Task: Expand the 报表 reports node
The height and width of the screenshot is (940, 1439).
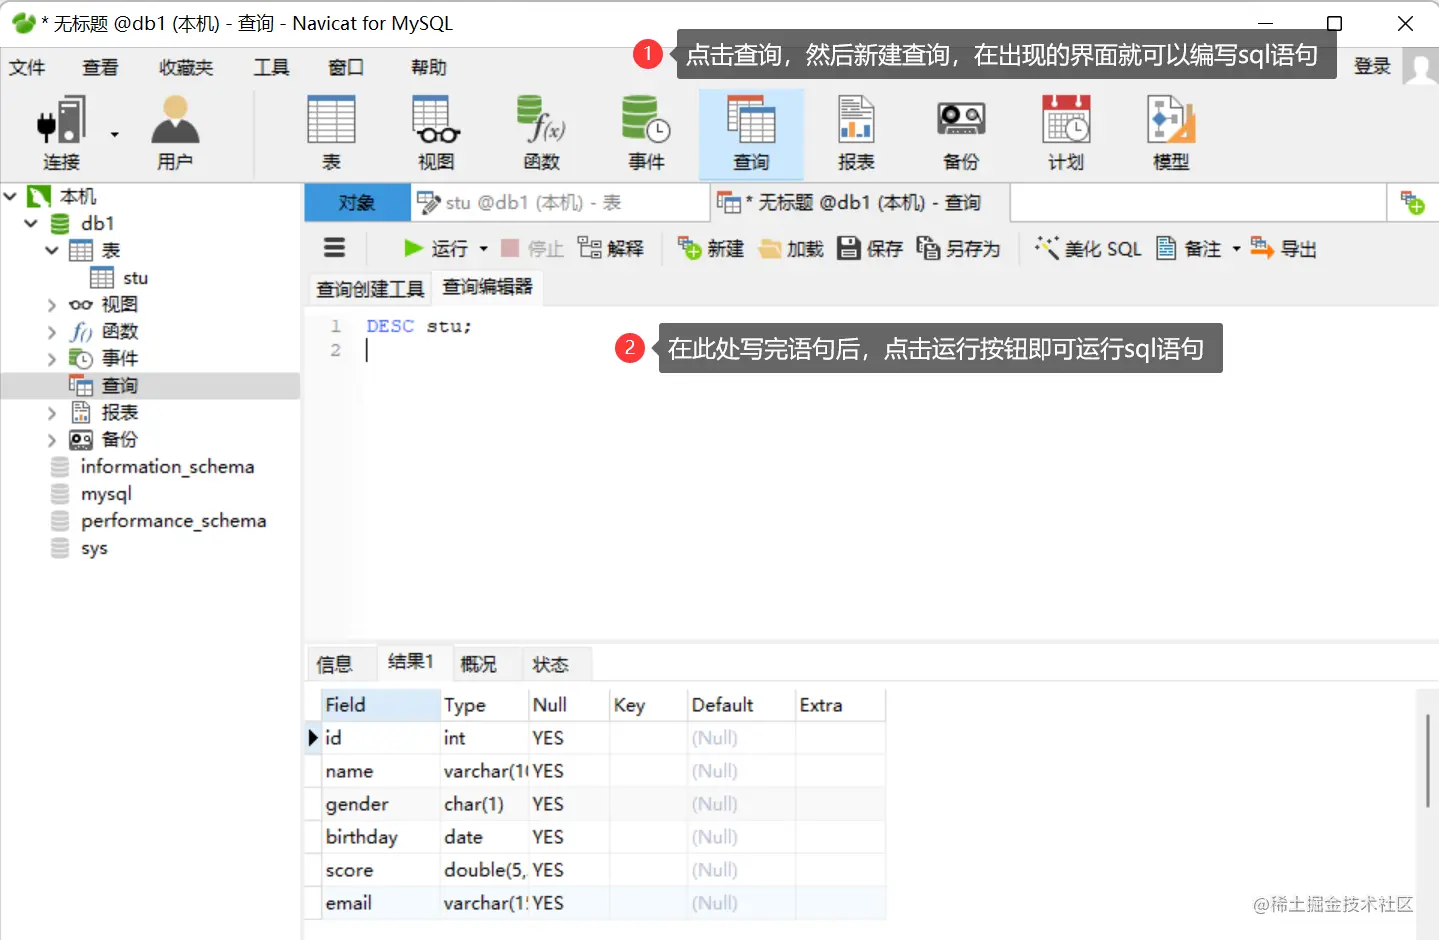Action: point(52,412)
